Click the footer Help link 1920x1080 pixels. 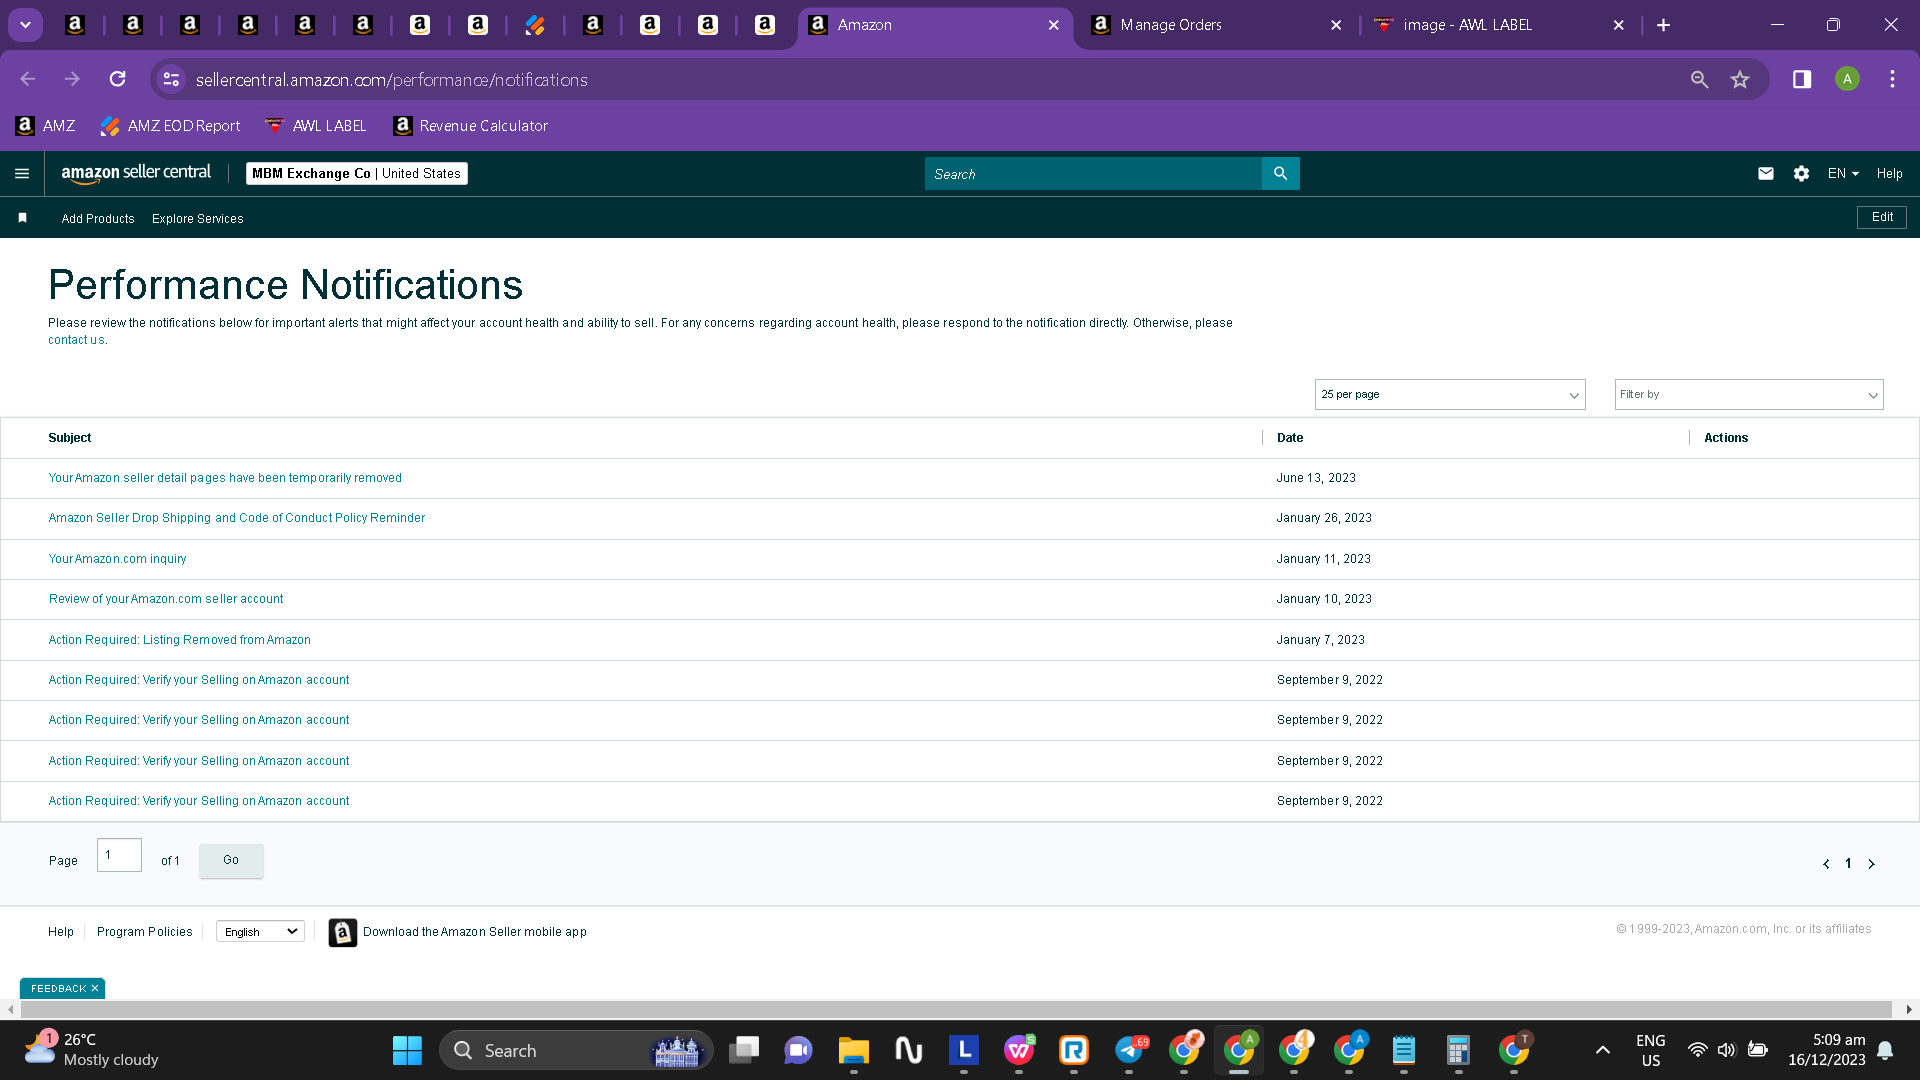pos(61,932)
